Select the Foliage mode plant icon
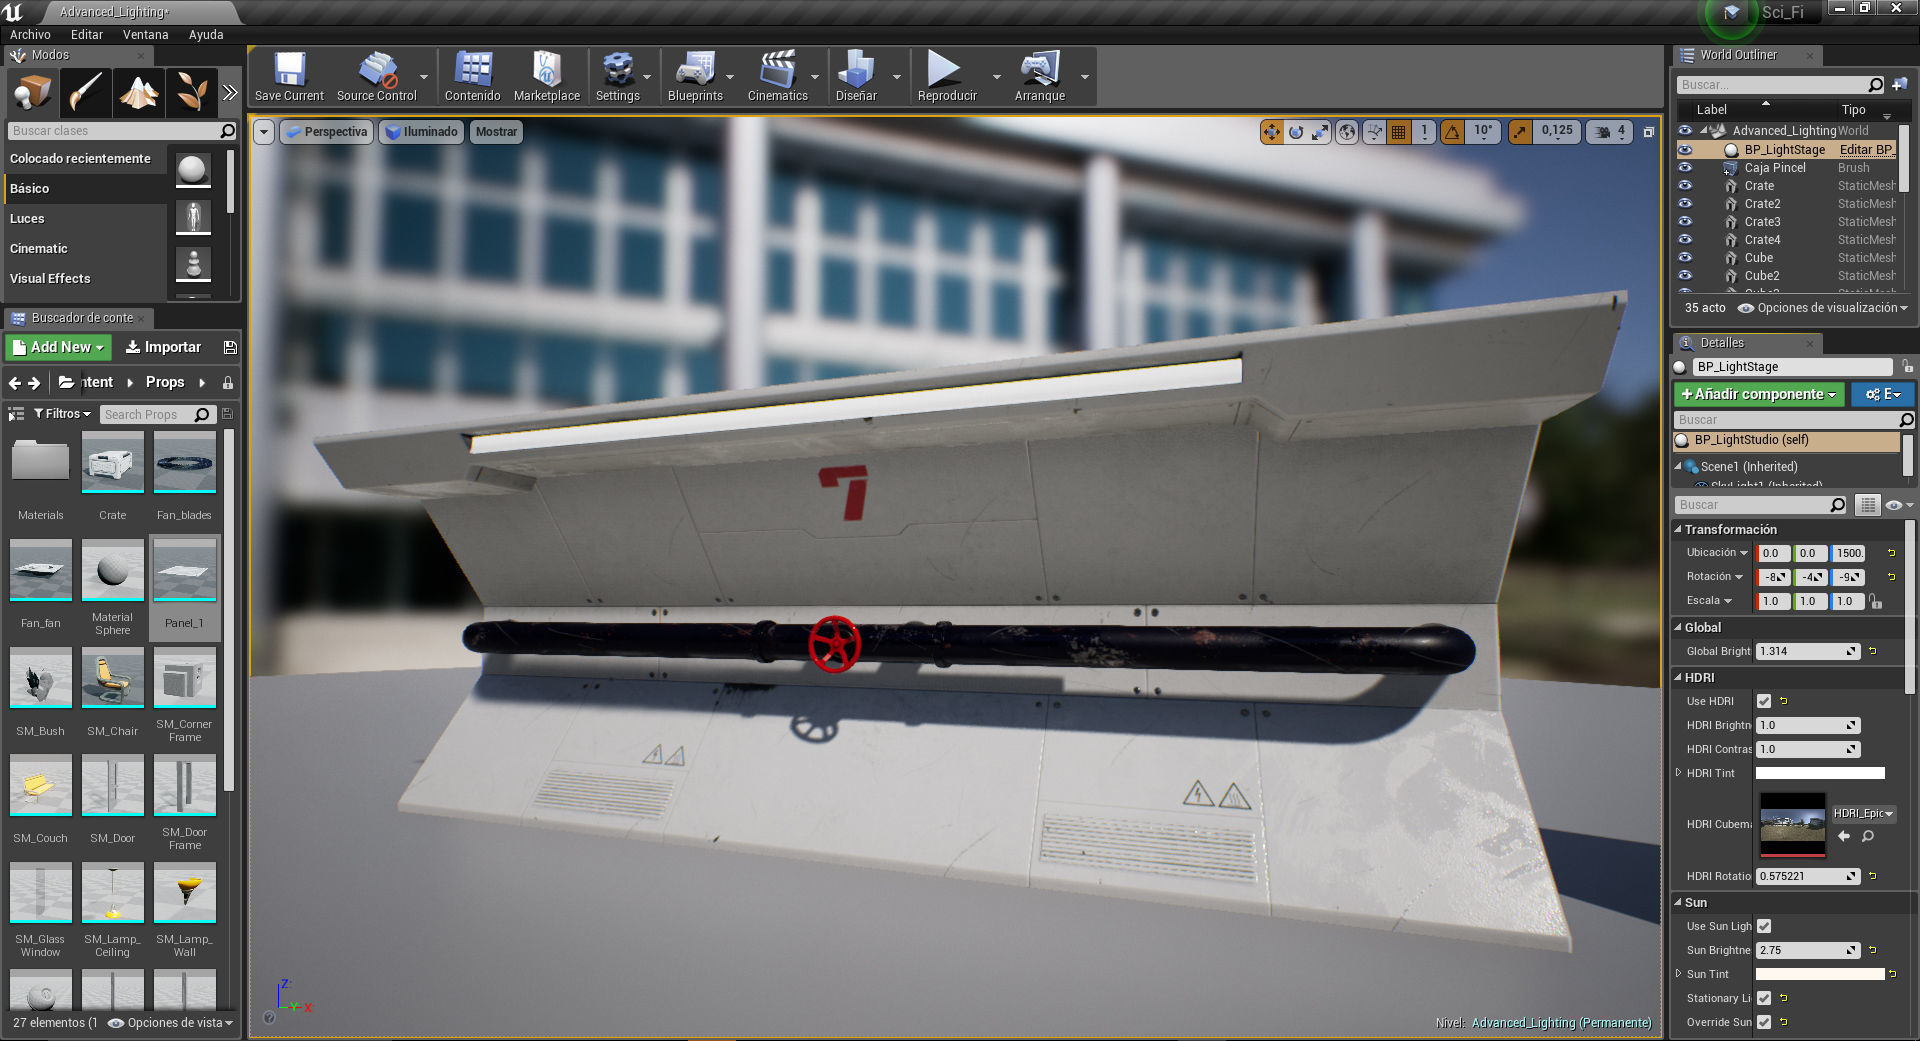Image resolution: width=1920 pixels, height=1041 pixels. [x=191, y=93]
